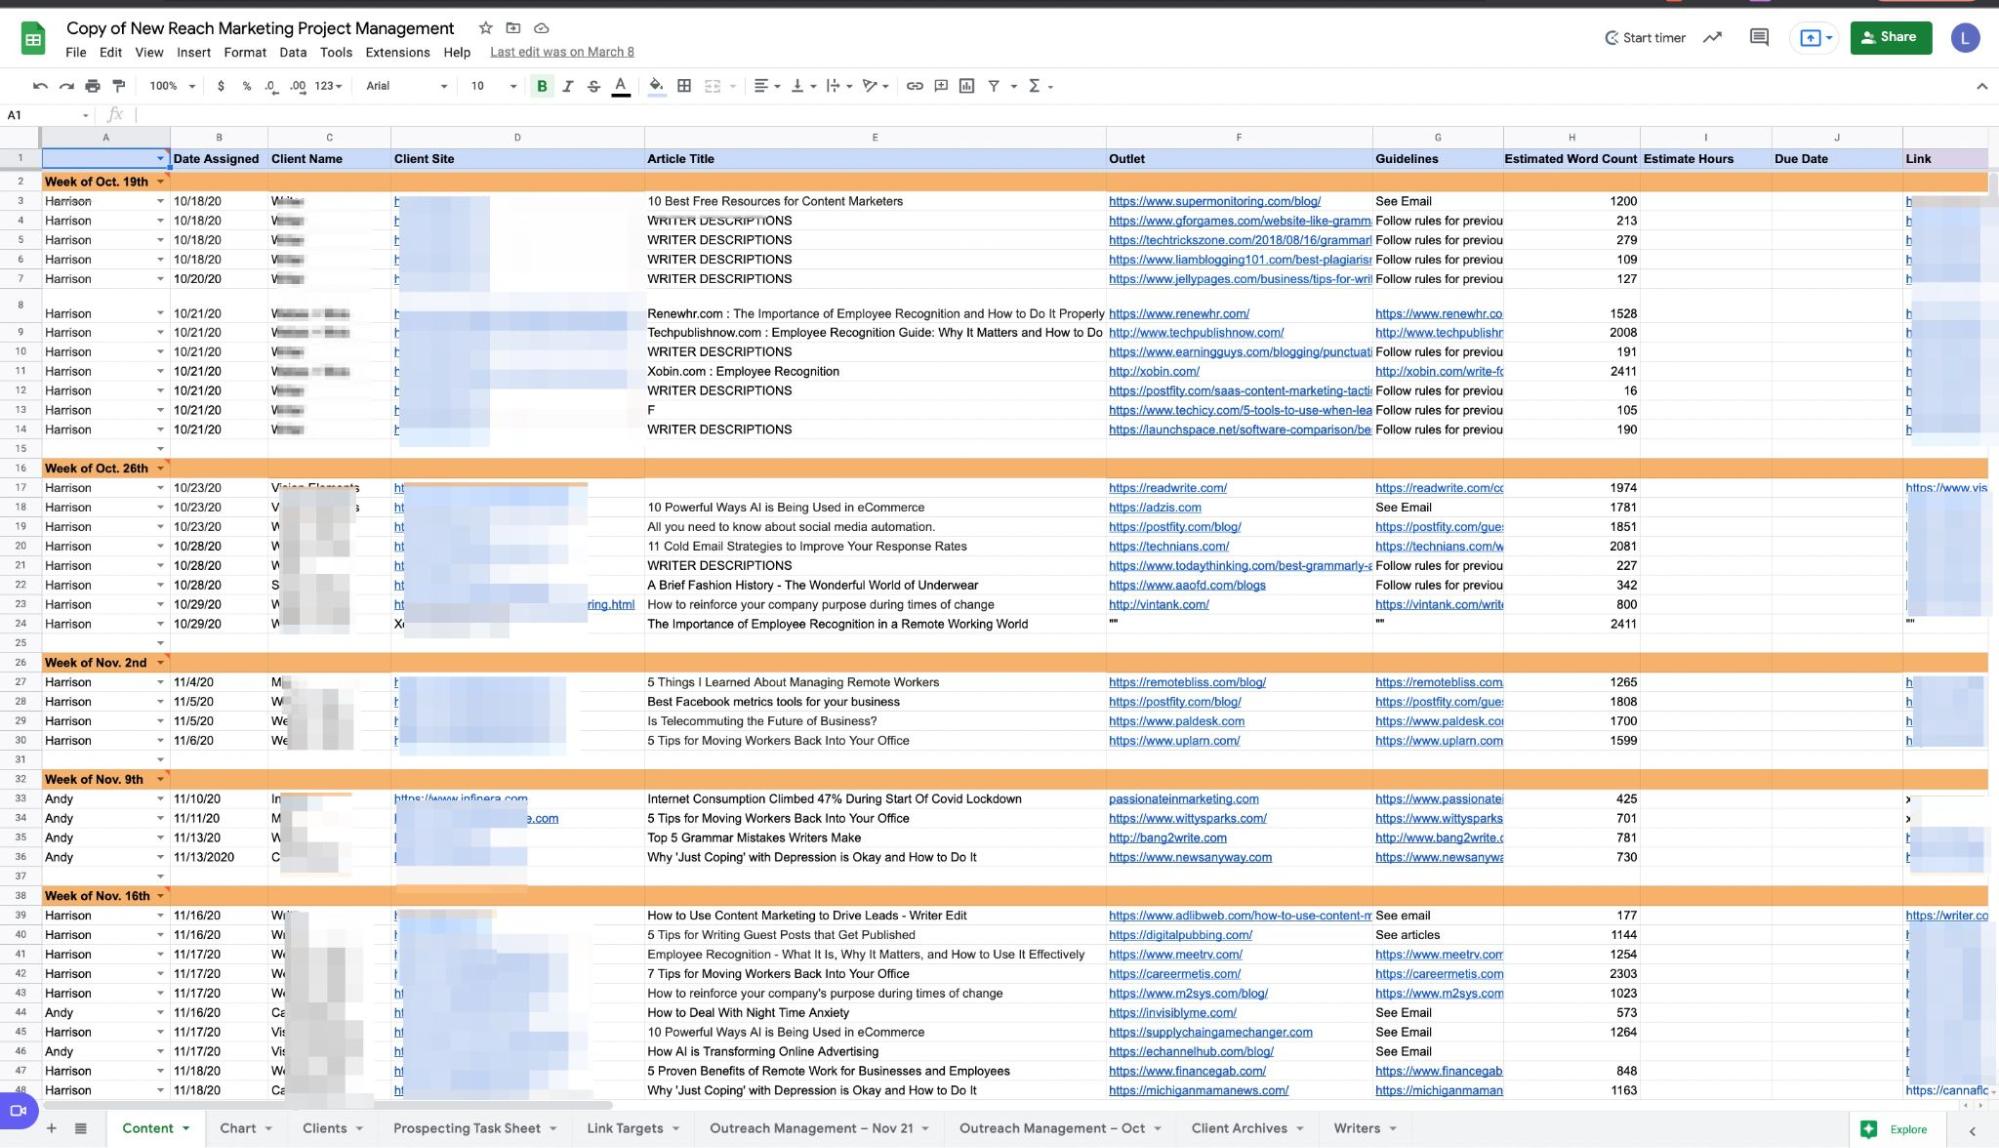
Task: Open comment history icon
Action: point(1758,38)
